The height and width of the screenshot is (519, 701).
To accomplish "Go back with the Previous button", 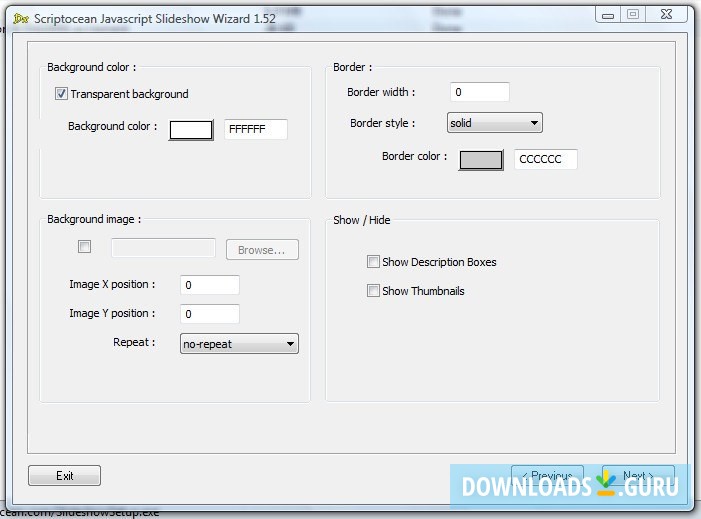I will pos(547,476).
